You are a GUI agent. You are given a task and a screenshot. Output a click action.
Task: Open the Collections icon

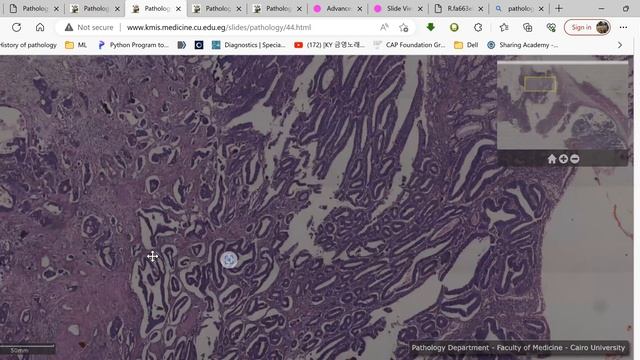tap(527, 27)
